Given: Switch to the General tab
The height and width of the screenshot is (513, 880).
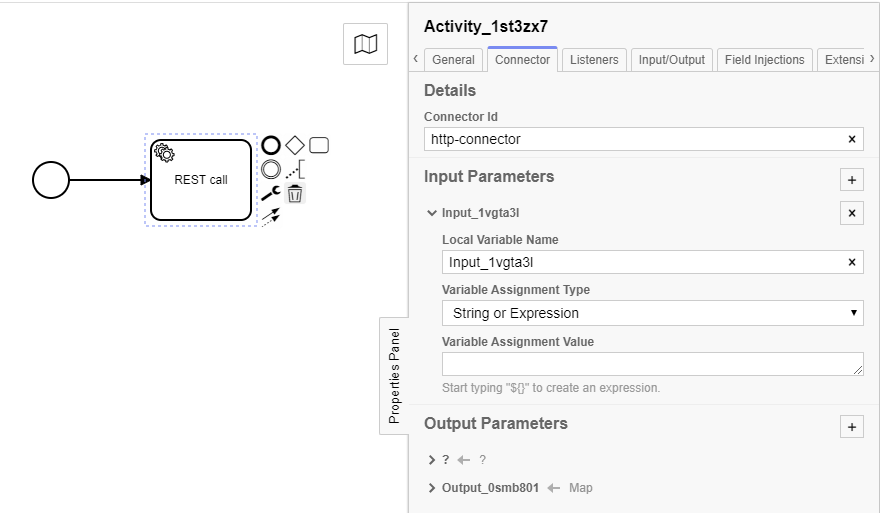Looking at the screenshot, I should coord(453,60).
